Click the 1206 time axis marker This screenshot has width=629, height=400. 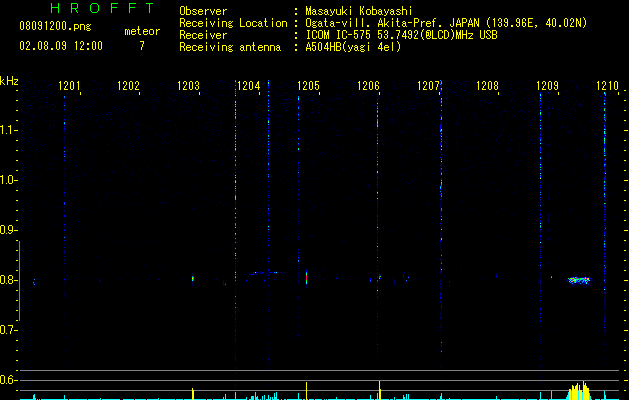click(x=368, y=86)
